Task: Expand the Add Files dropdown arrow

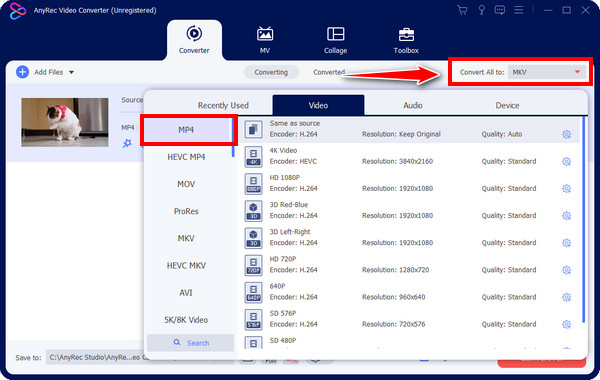Action: point(72,72)
